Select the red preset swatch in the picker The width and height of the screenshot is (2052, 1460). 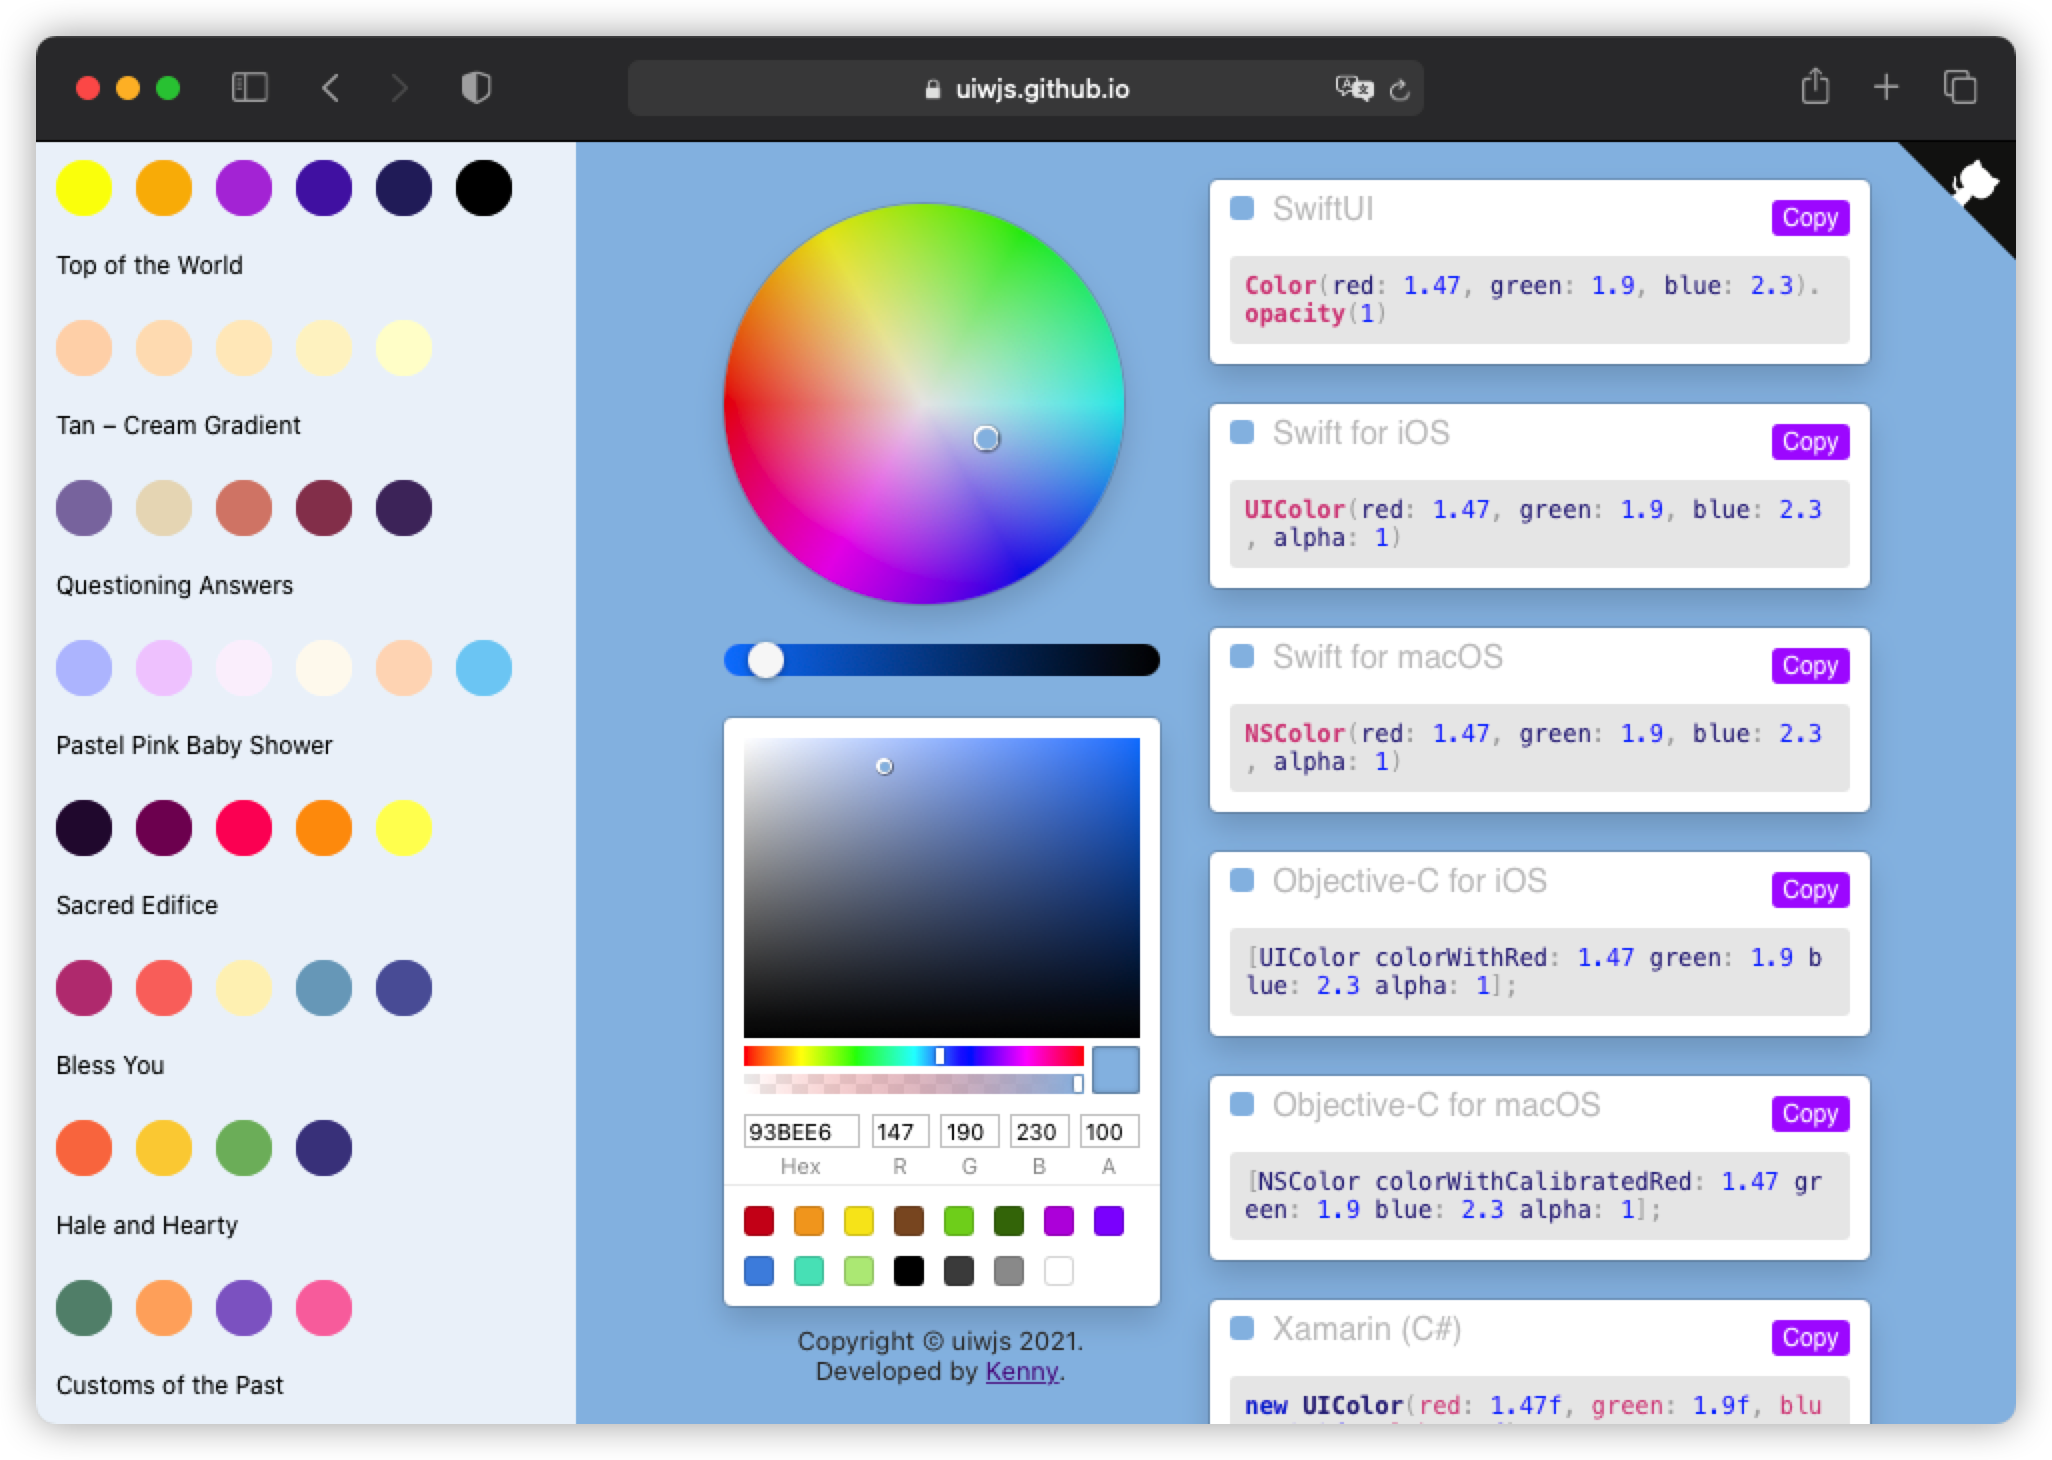pos(759,1221)
